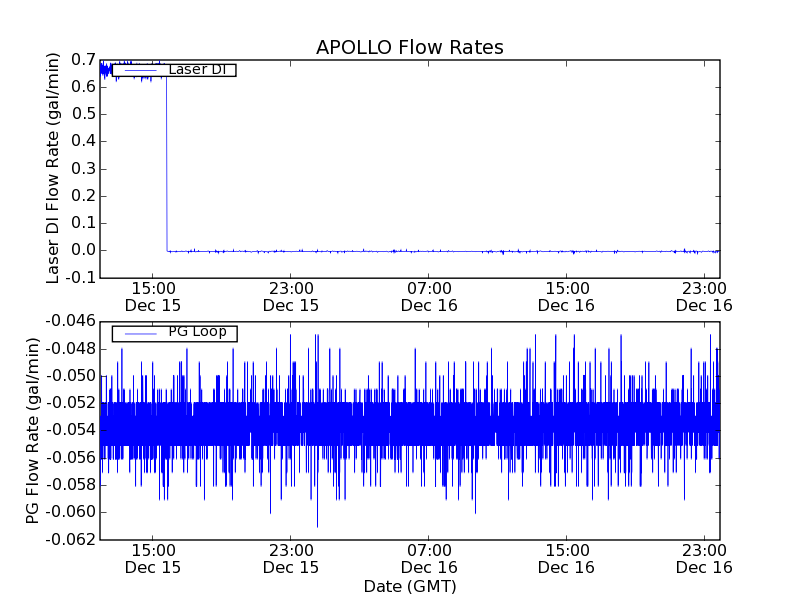Click "23:00 Dec 15" label under lower plot

(291, 559)
